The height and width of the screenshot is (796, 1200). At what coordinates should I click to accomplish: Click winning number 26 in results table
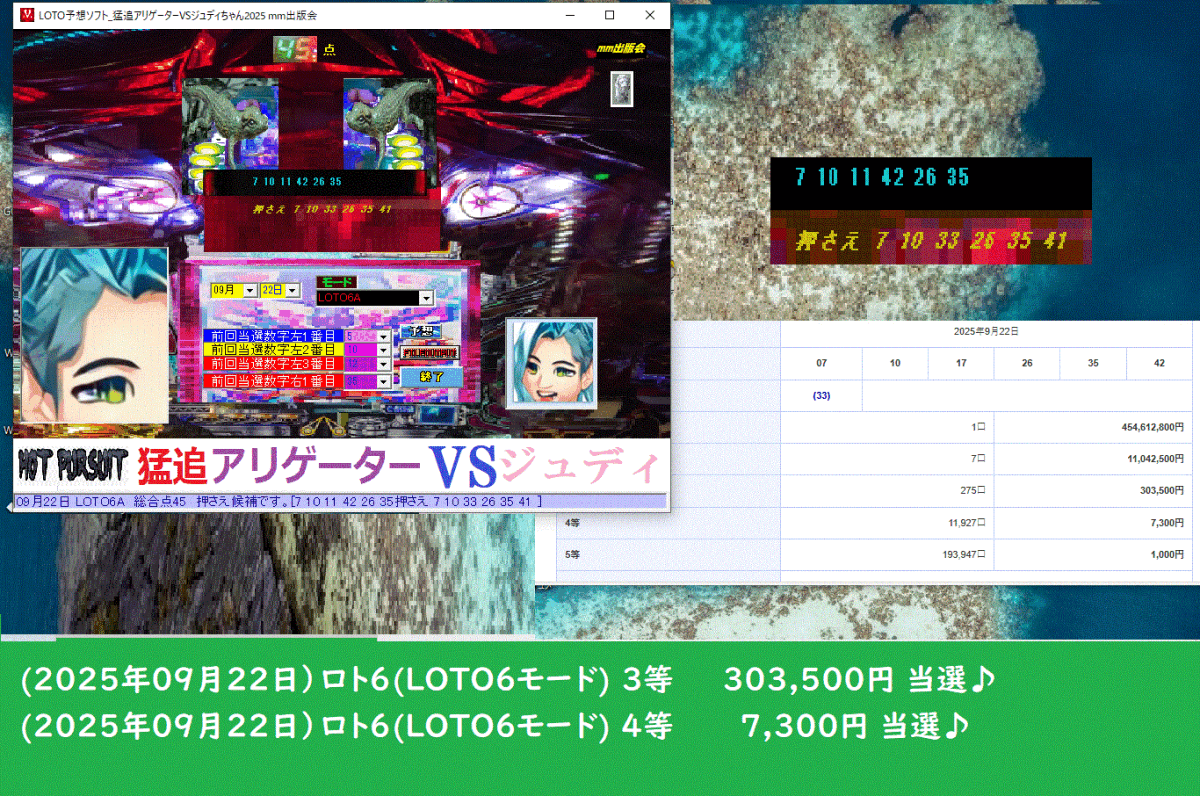(x=1027, y=363)
